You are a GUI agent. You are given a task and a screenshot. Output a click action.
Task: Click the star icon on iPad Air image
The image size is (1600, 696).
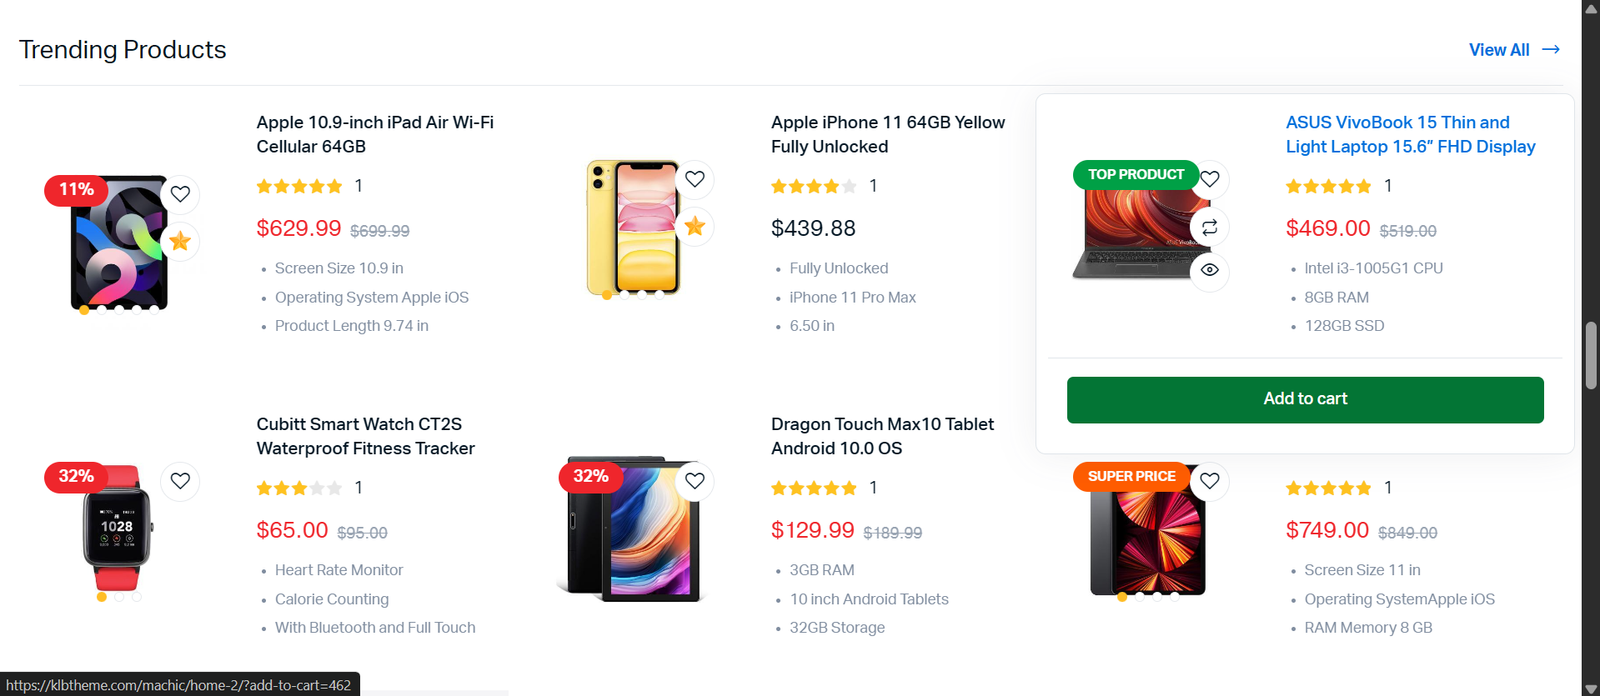tap(180, 241)
